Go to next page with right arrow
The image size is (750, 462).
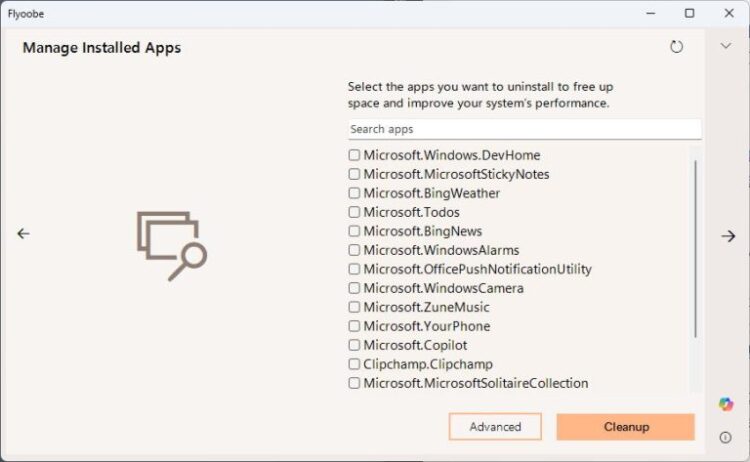[x=728, y=236]
